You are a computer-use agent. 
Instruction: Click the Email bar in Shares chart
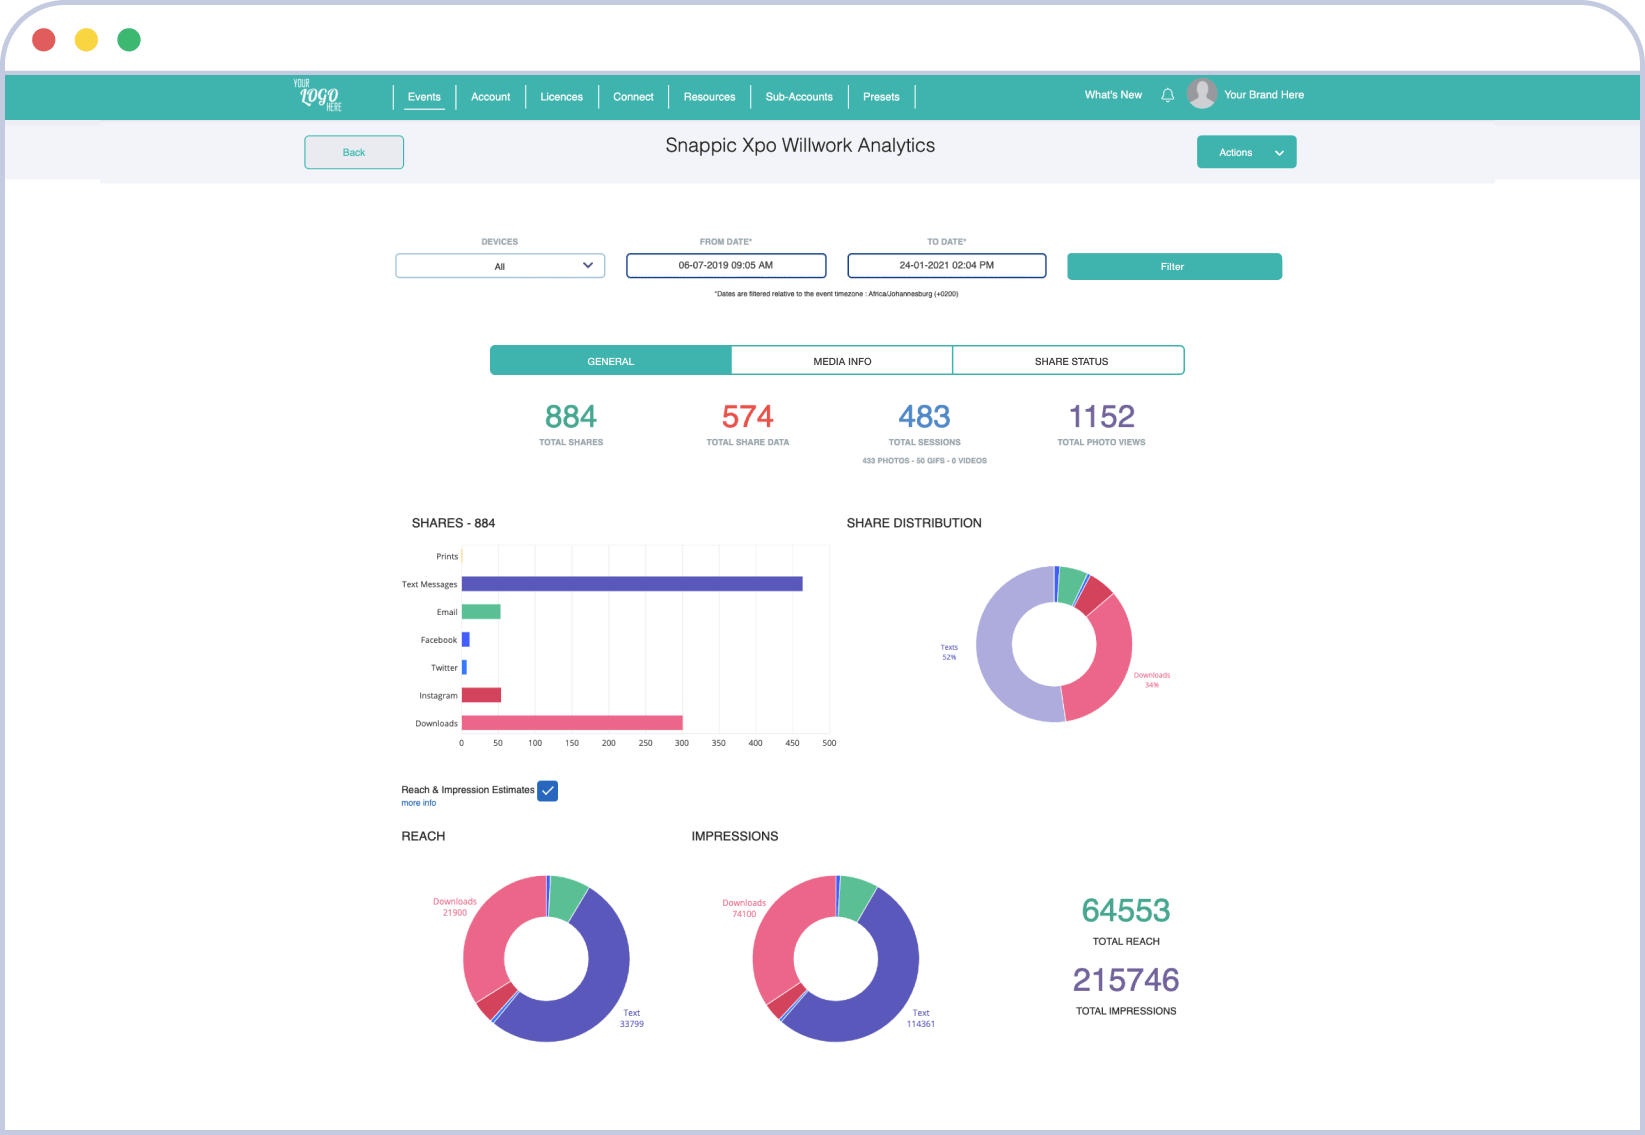[x=481, y=612]
